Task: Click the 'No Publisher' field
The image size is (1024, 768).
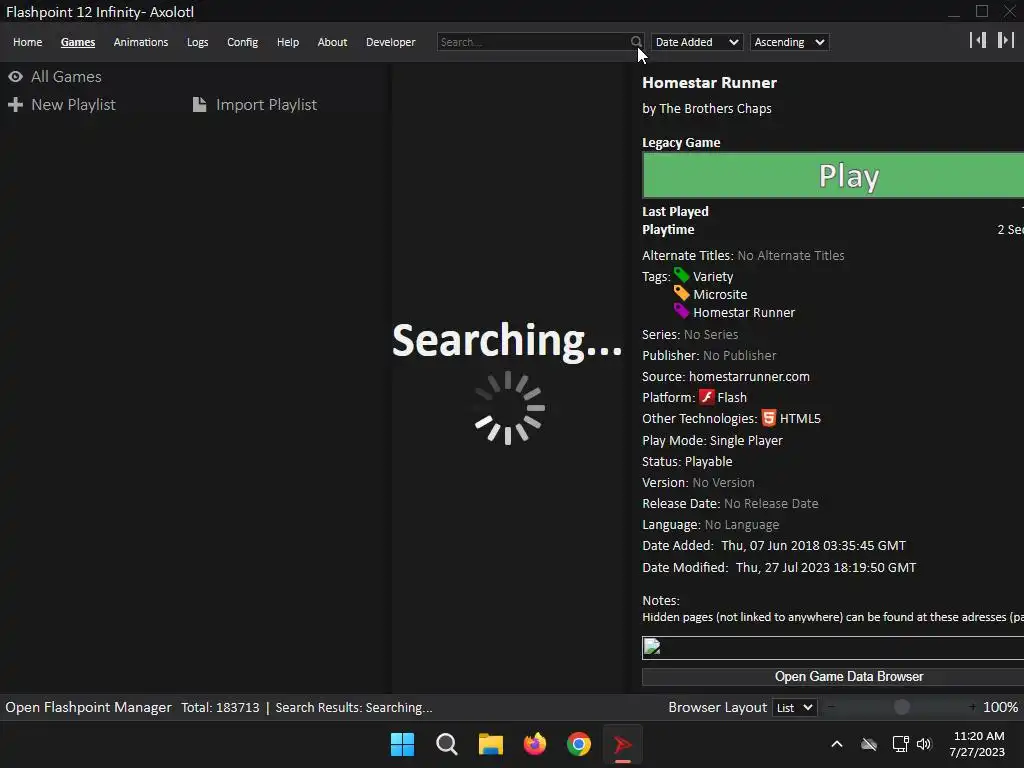Action: pos(739,355)
